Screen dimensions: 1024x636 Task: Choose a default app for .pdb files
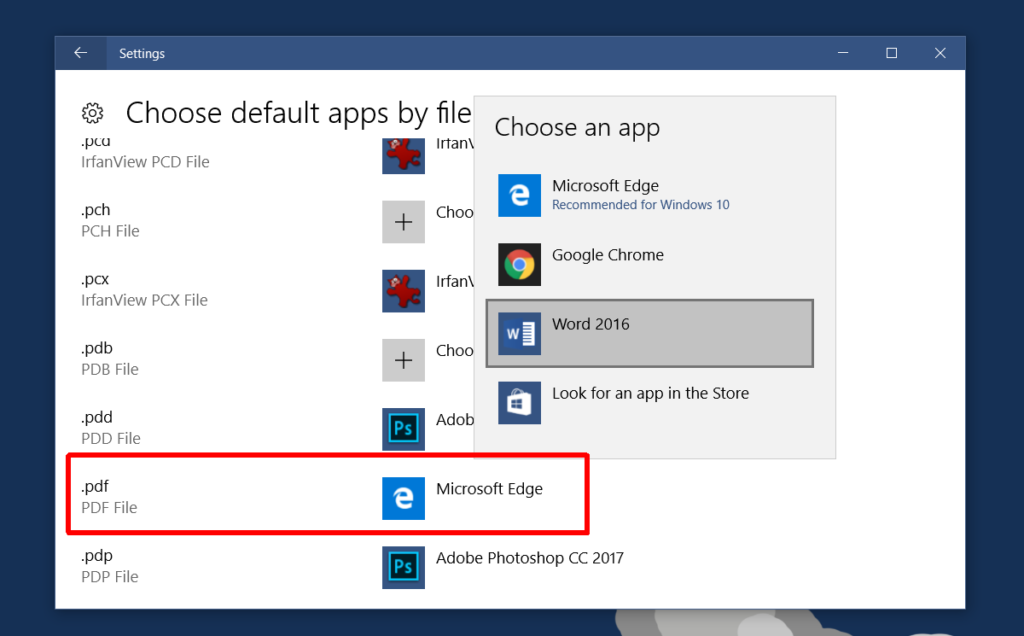coord(403,360)
